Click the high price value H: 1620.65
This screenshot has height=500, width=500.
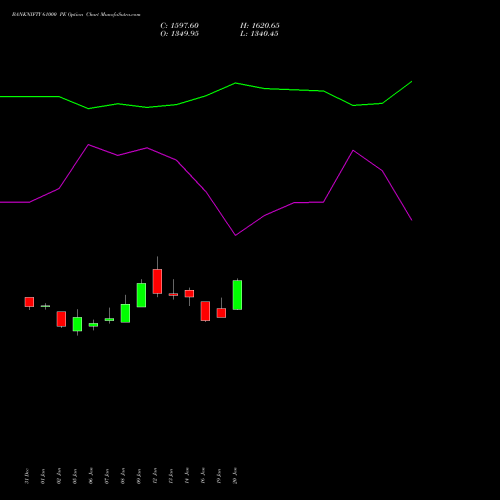(x=260, y=26)
